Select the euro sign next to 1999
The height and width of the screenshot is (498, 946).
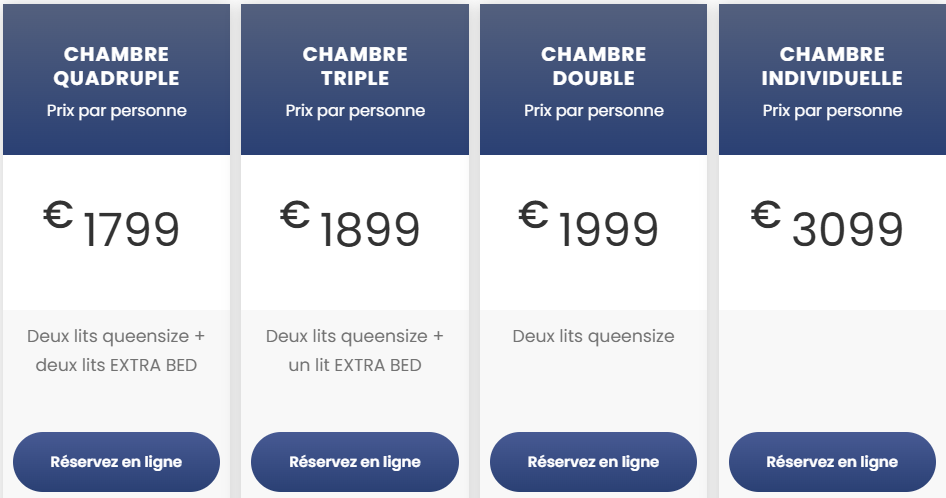pyautogui.click(x=535, y=215)
